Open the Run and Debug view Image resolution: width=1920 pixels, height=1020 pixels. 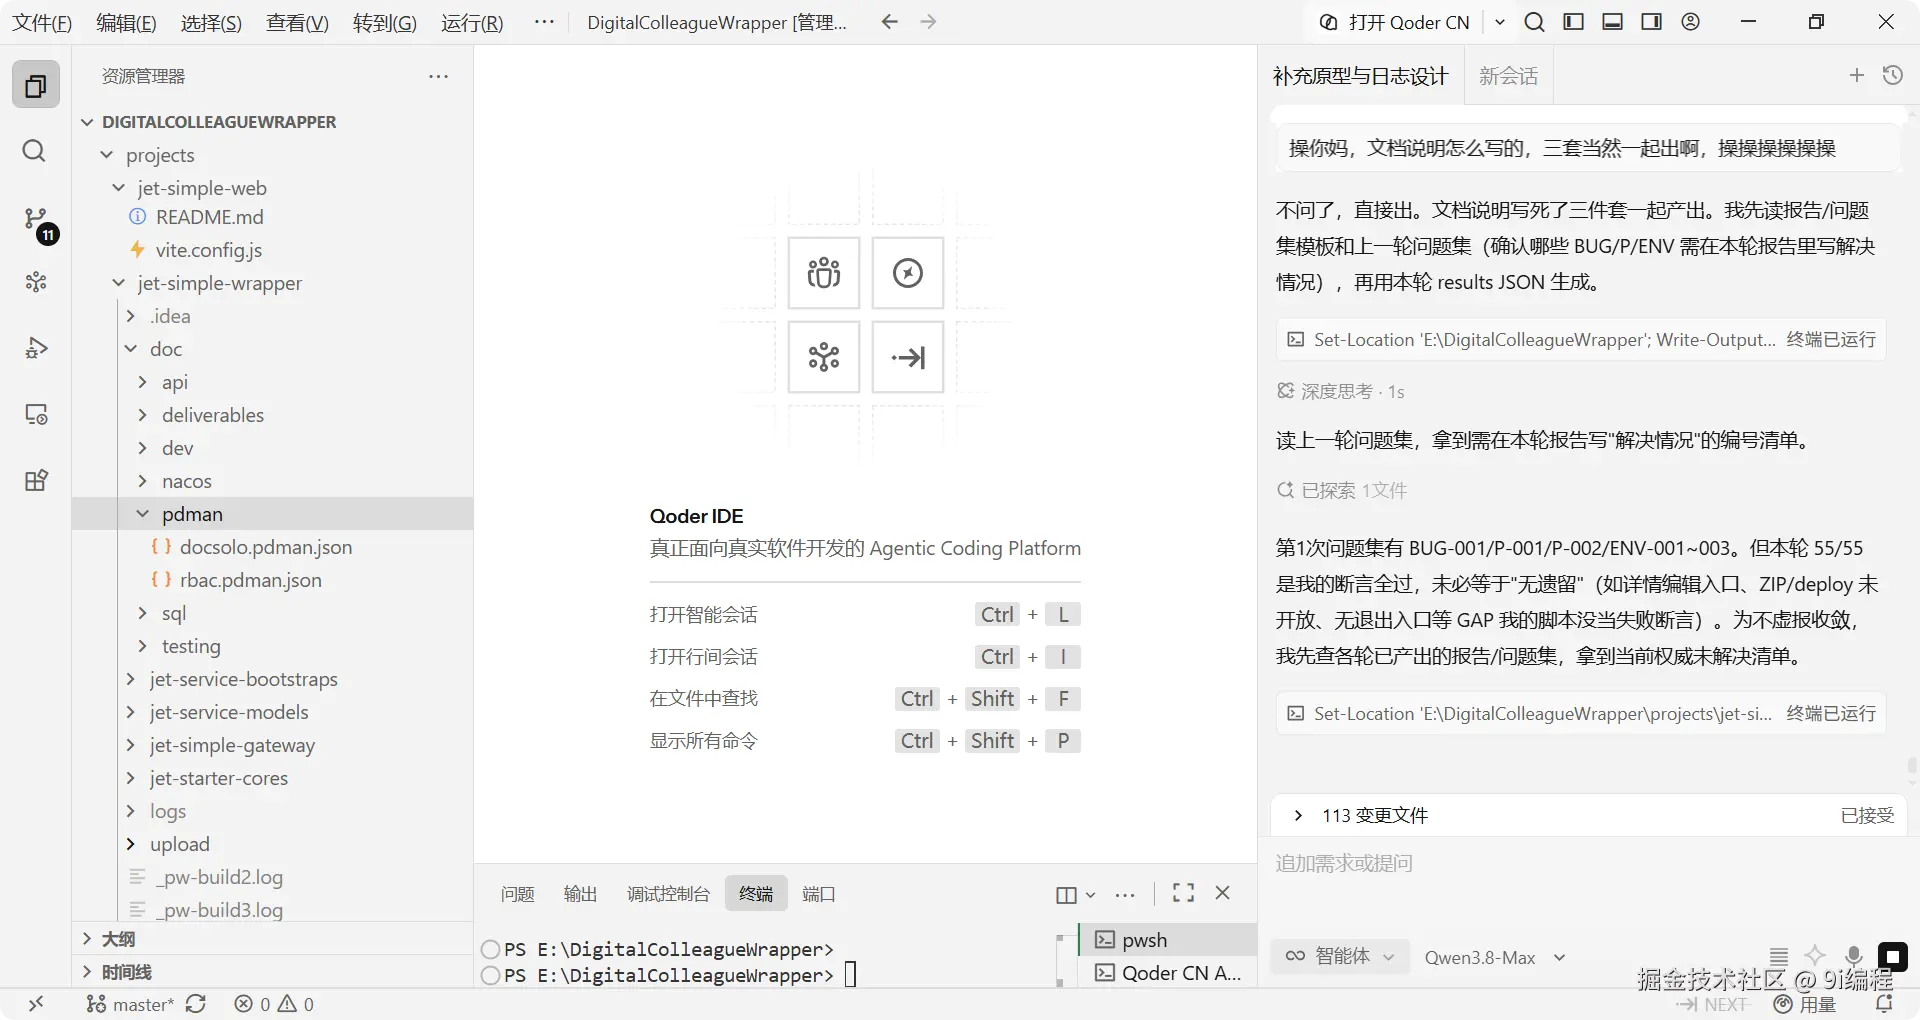pyautogui.click(x=36, y=348)
